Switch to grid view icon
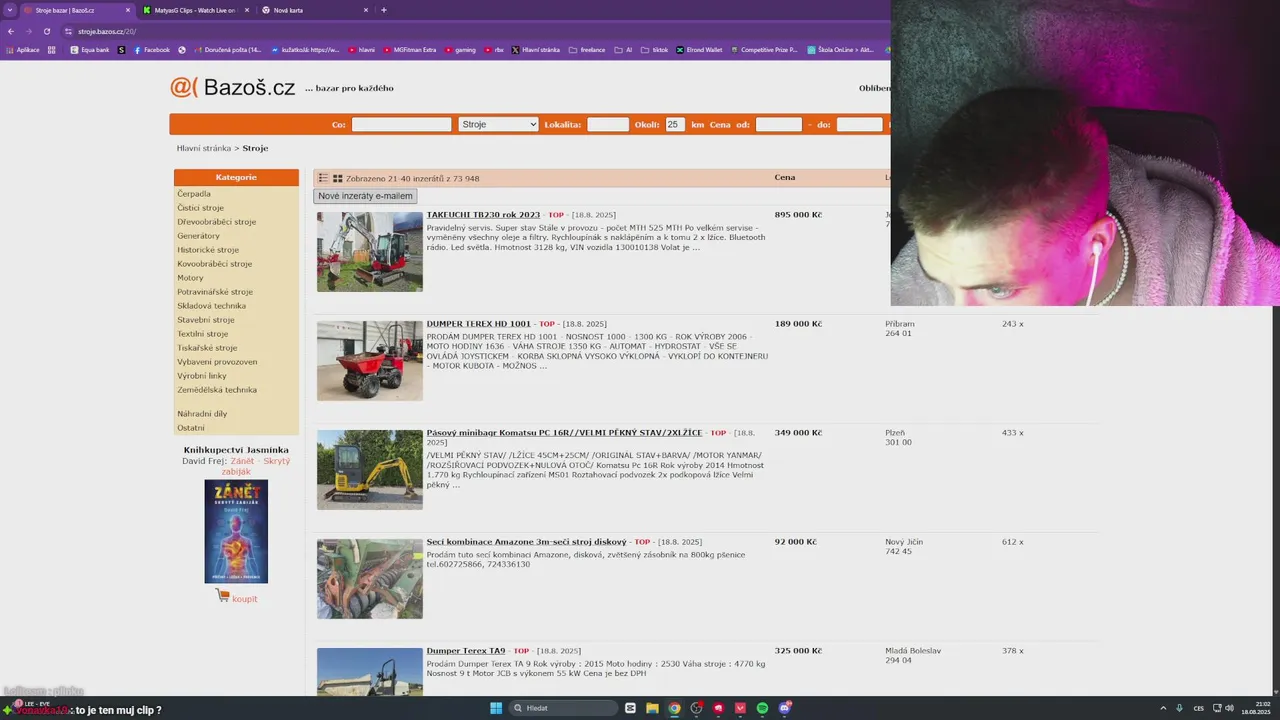Screen dimensions: 1280x720 coord(338,178)
